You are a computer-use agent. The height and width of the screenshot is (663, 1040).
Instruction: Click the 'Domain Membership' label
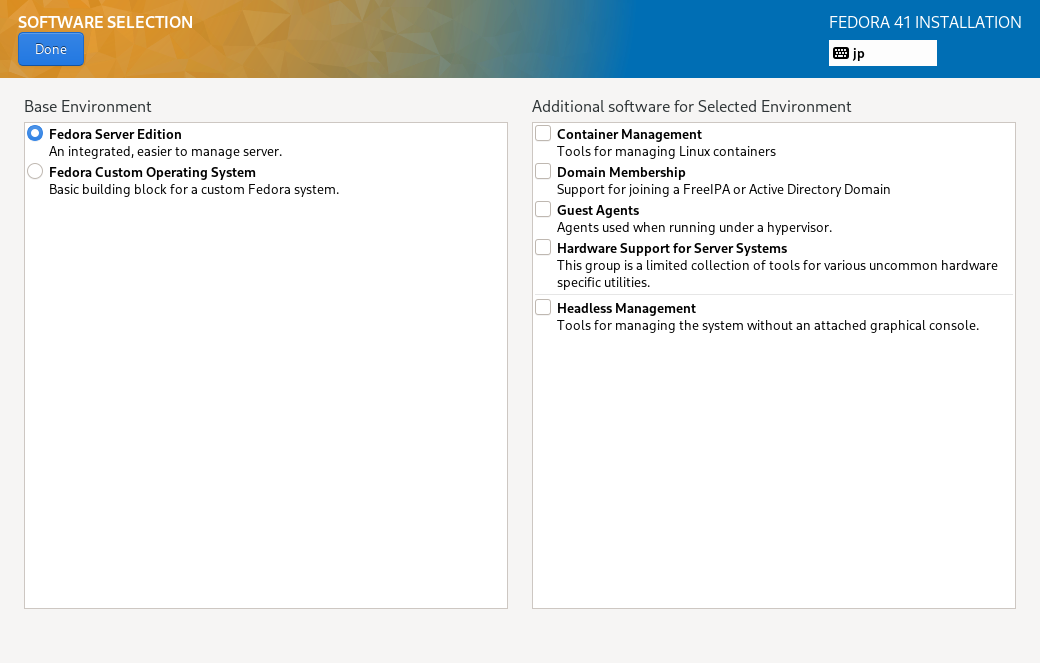click(621, 172)
